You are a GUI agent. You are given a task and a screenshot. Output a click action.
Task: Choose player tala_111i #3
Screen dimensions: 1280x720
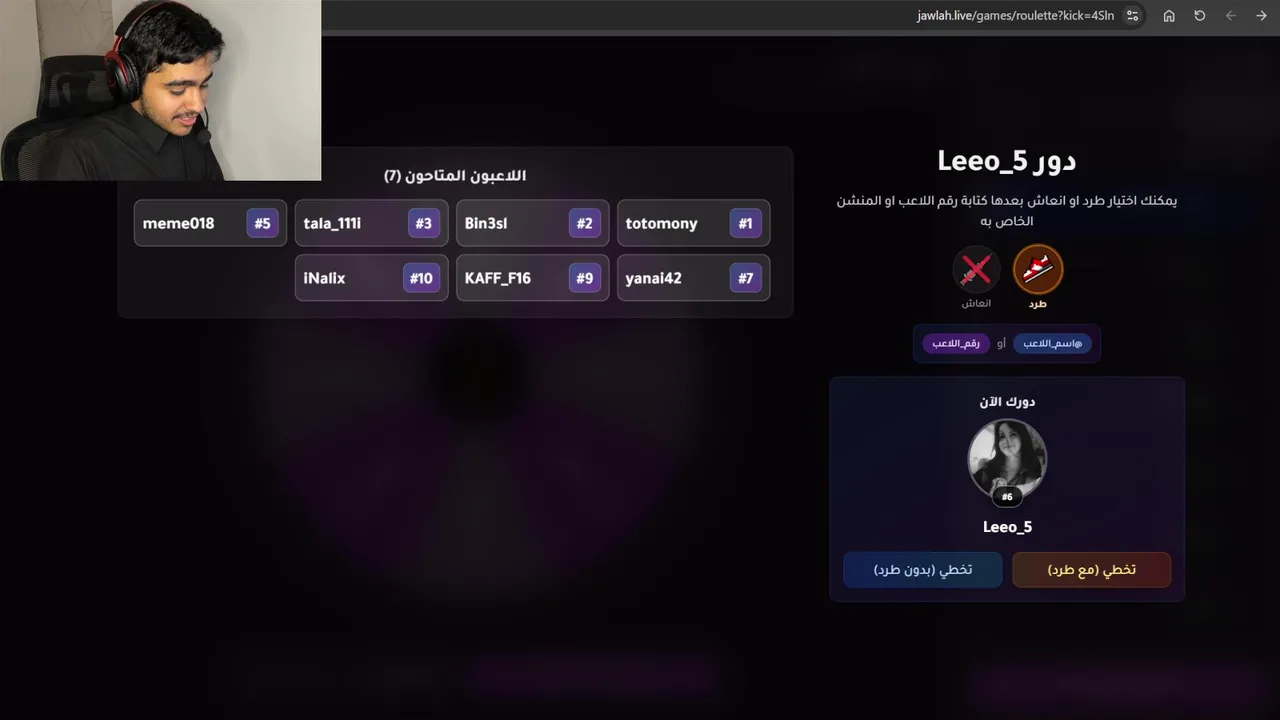(x=371, y=223)
